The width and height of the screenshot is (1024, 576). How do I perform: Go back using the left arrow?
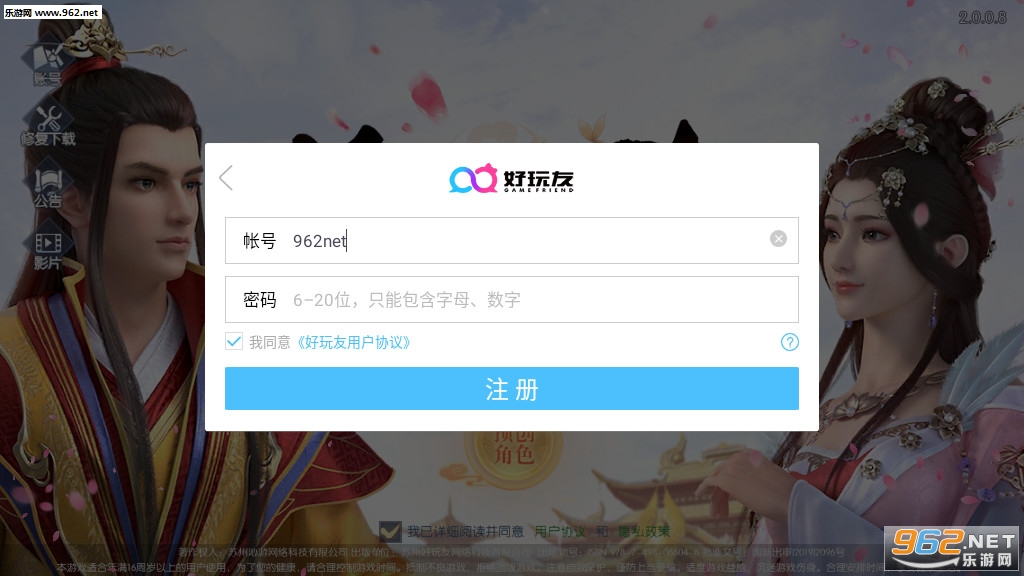click(226, 178)
